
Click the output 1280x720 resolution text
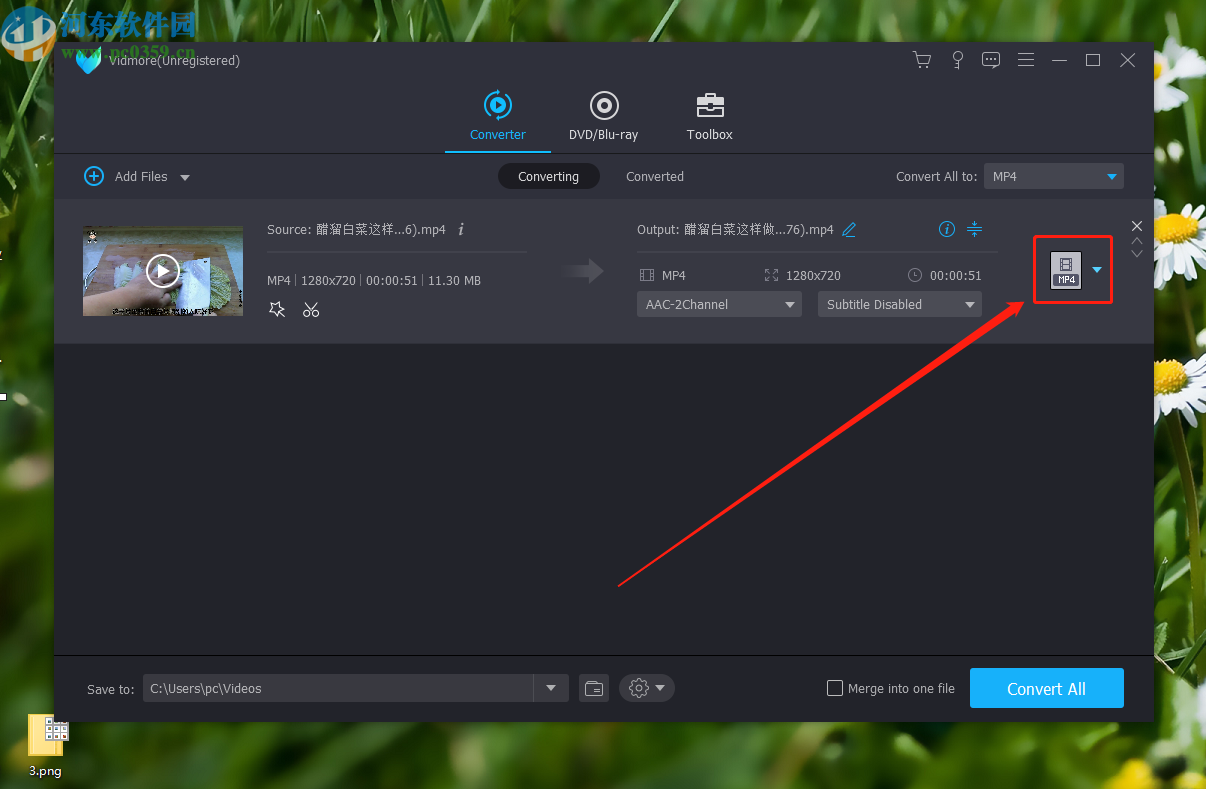coord(813,275)
